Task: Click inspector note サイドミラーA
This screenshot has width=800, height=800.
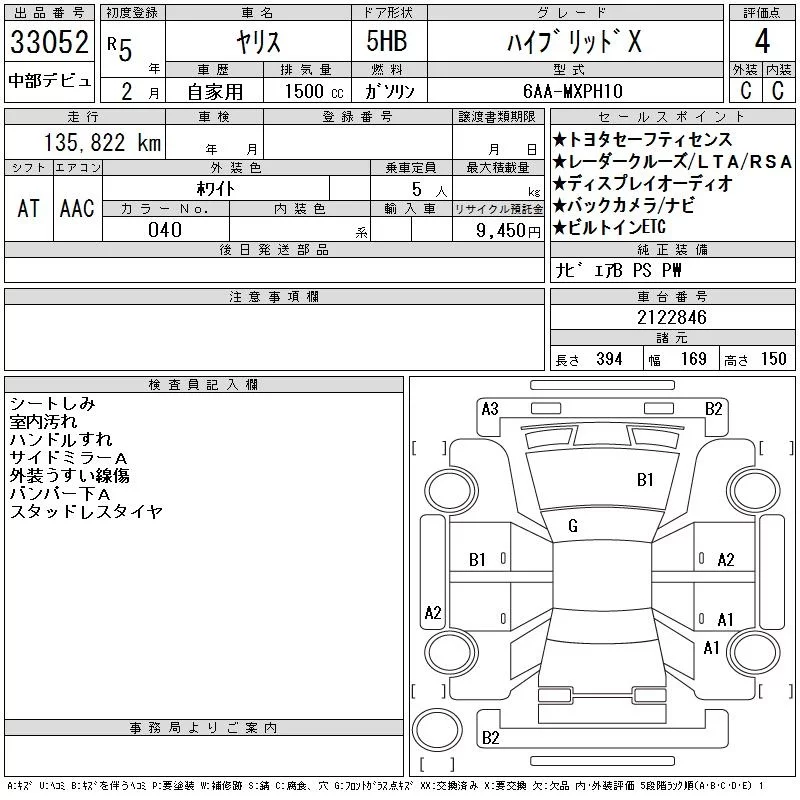Action: point(68,458)
